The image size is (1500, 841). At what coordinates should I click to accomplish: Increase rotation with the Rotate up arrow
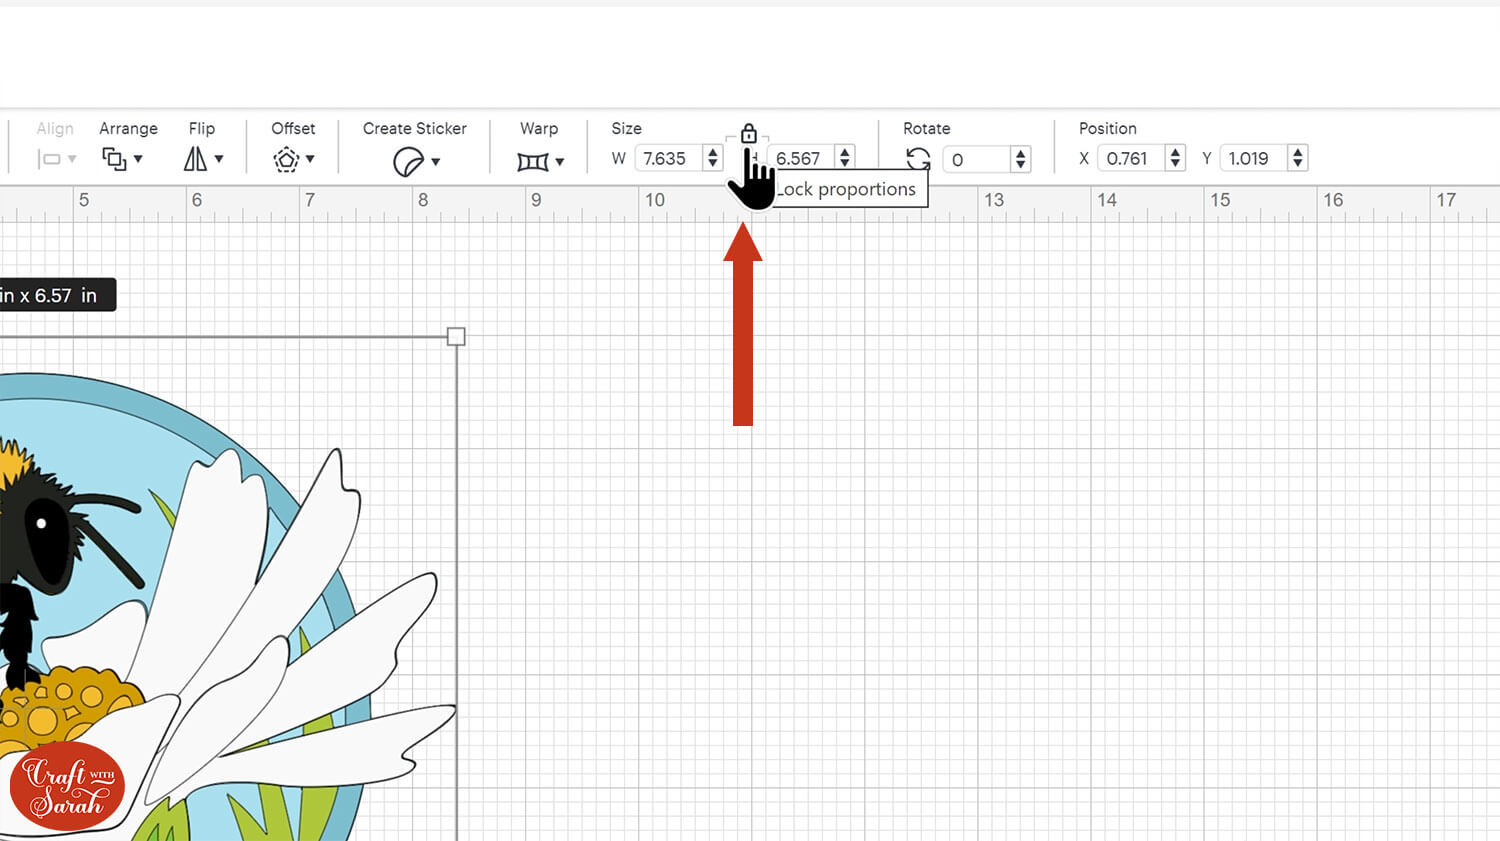click(1020, 153)
